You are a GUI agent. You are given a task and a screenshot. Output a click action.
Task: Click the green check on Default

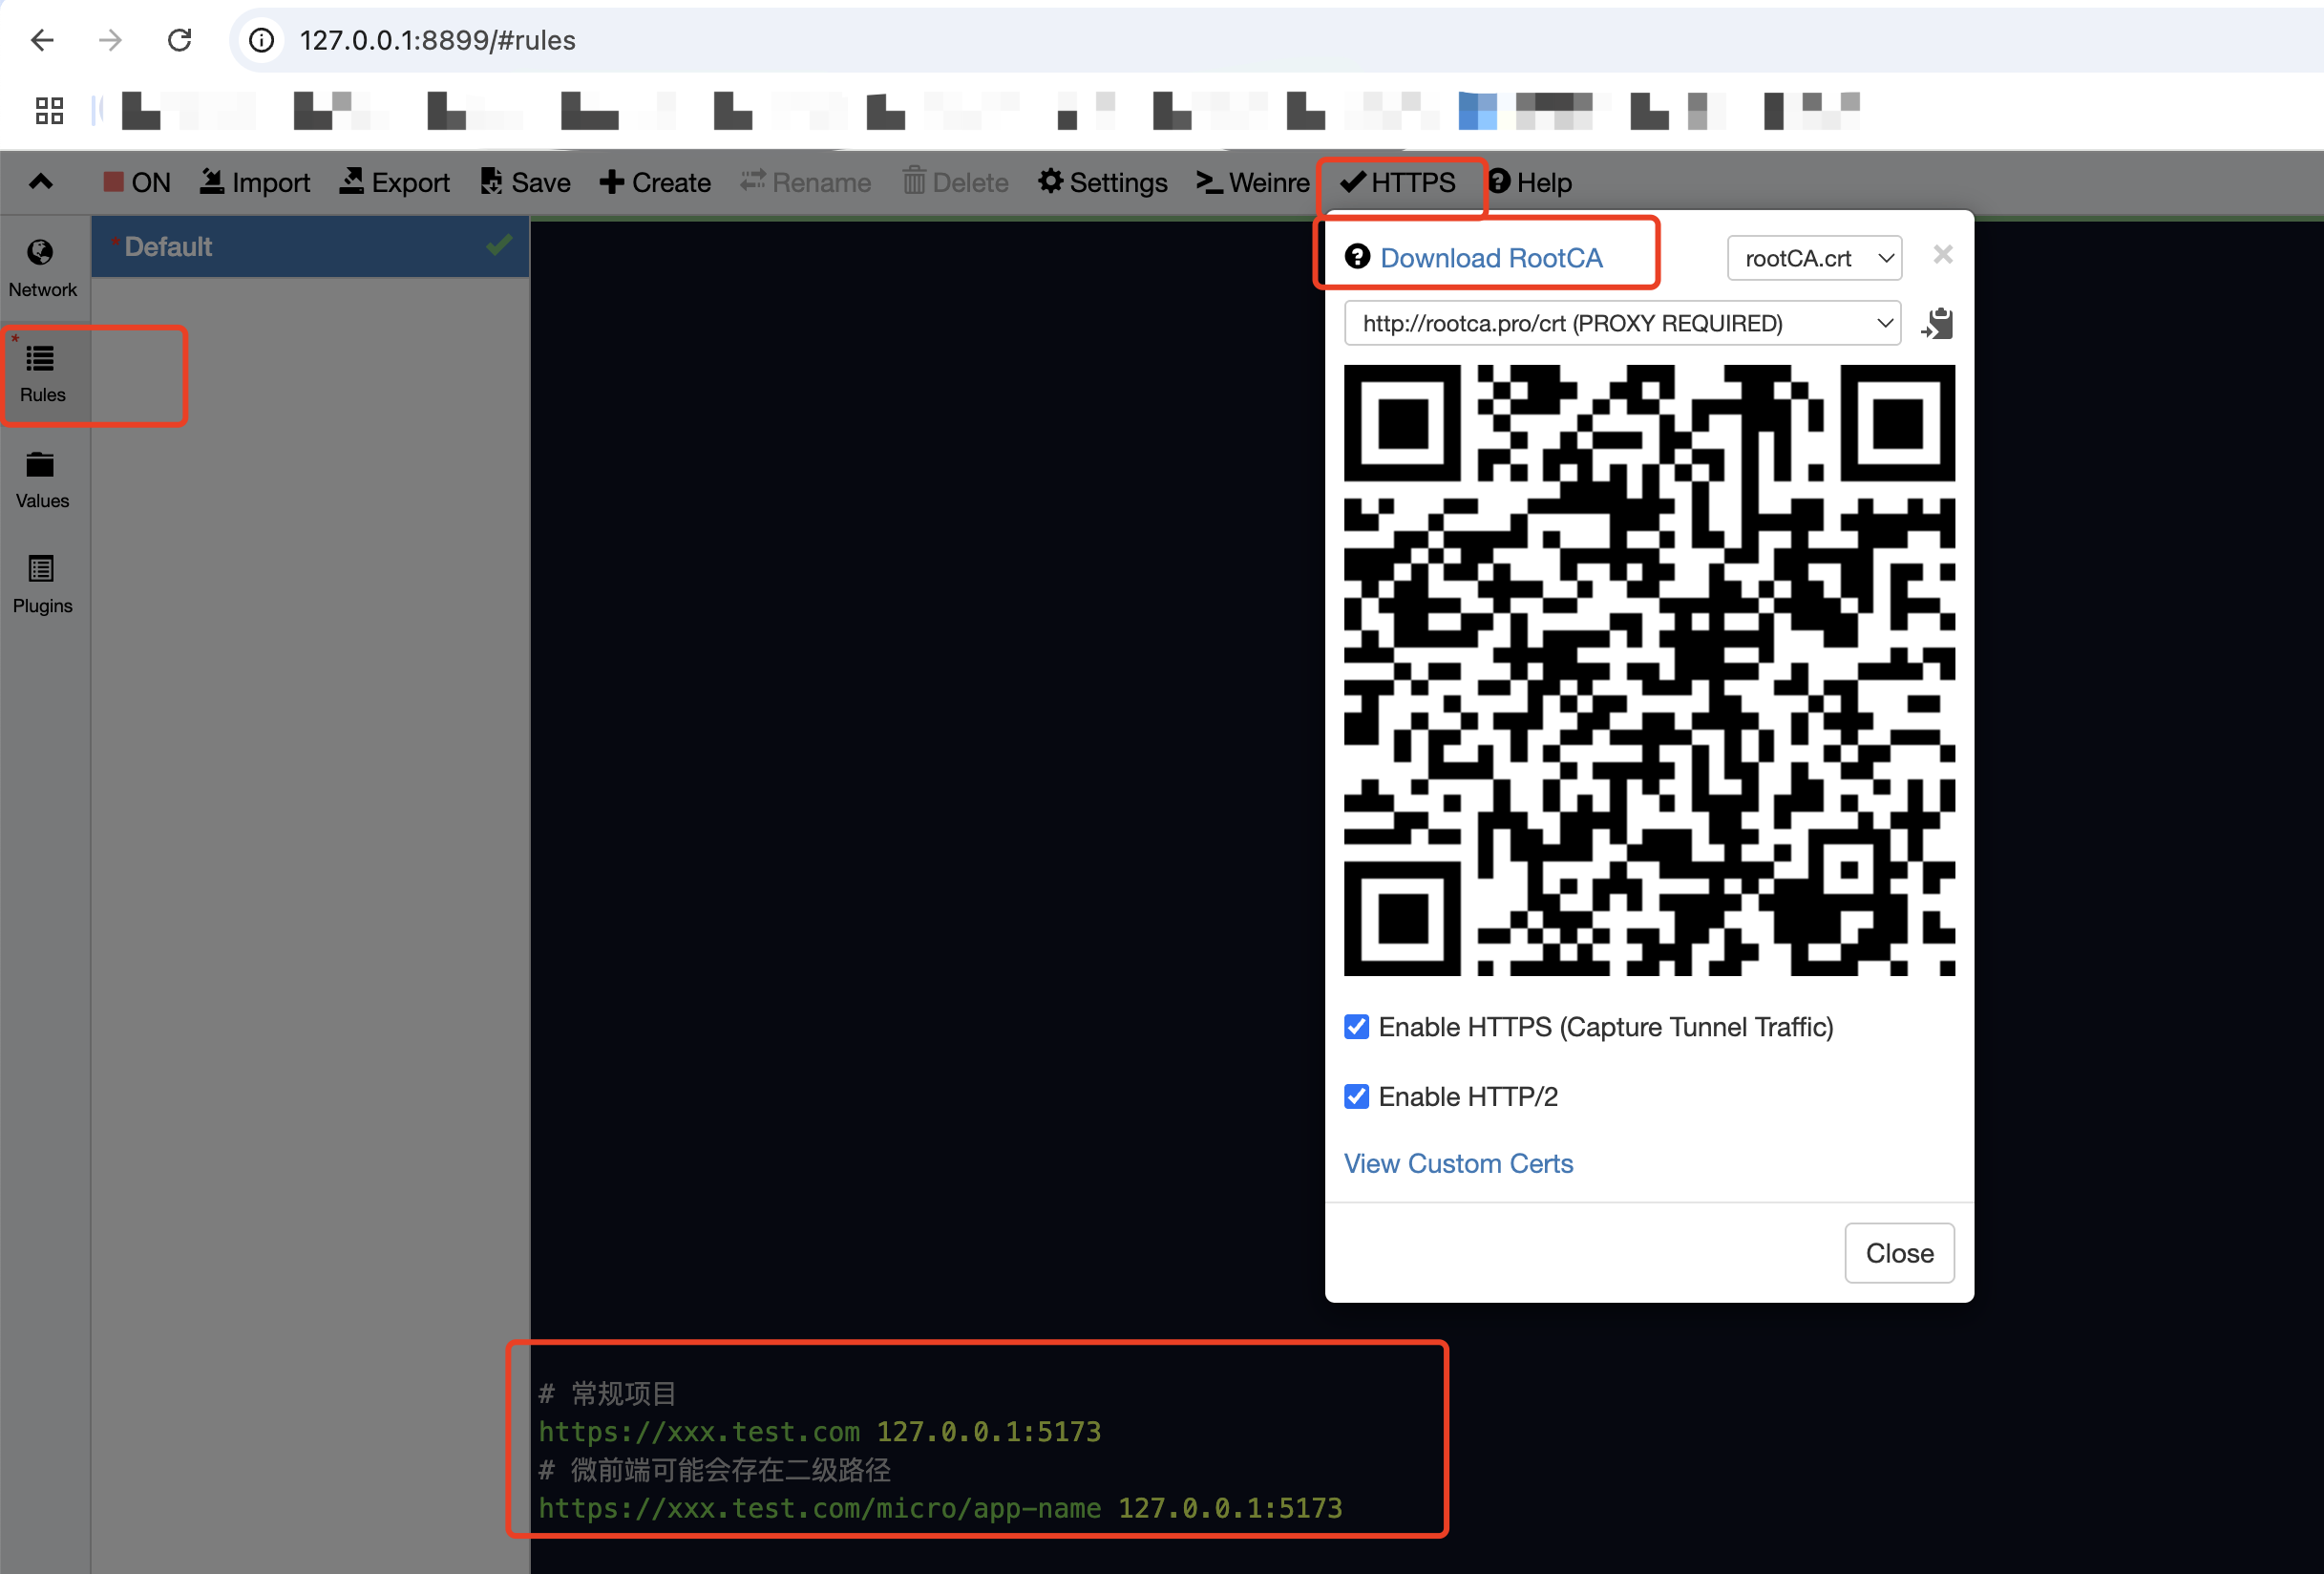[x=499, y=244]
